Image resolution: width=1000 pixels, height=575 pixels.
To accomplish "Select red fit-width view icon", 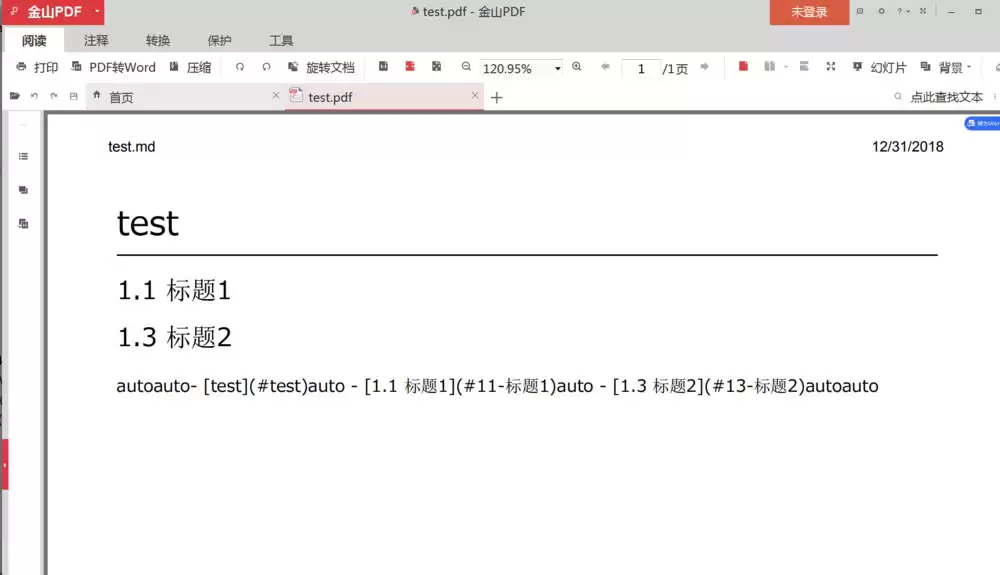I will pos(409,66).
